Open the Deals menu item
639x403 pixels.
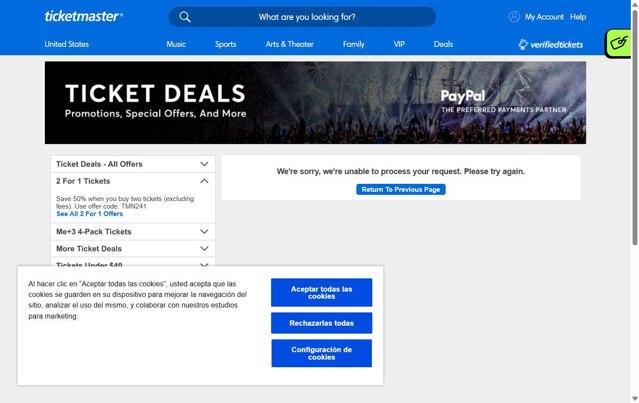click(x=443, y=44)
